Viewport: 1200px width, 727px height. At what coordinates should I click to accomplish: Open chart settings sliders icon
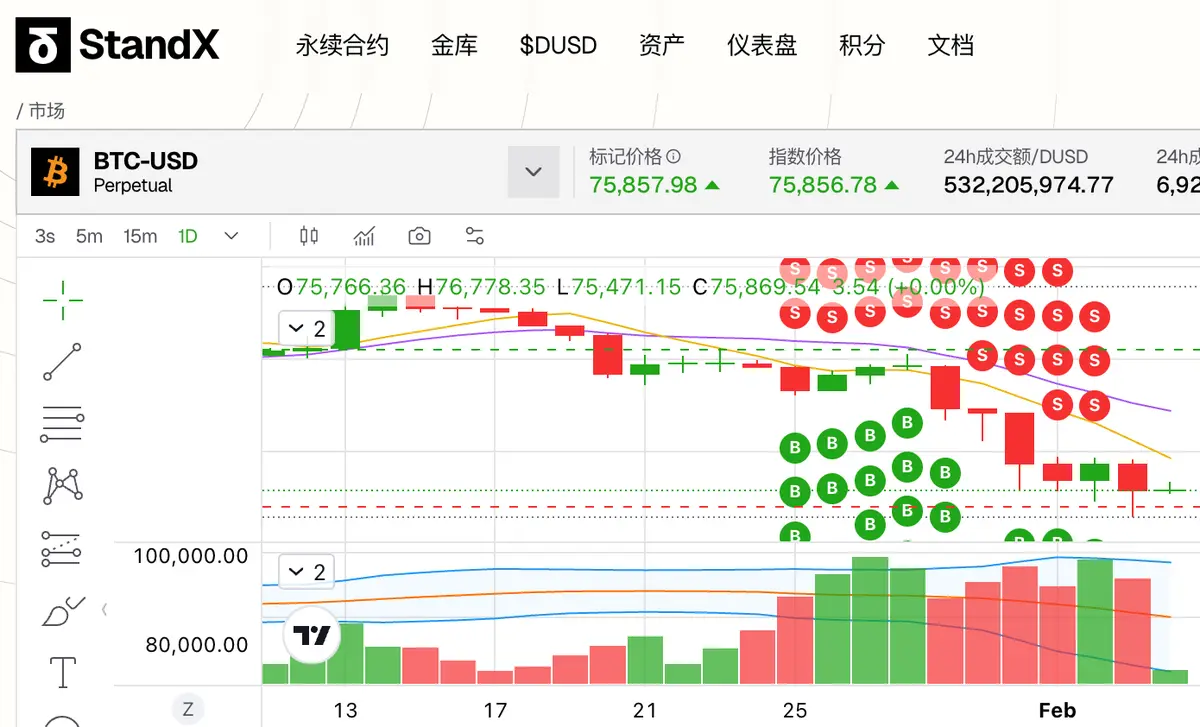coord(474,236)
